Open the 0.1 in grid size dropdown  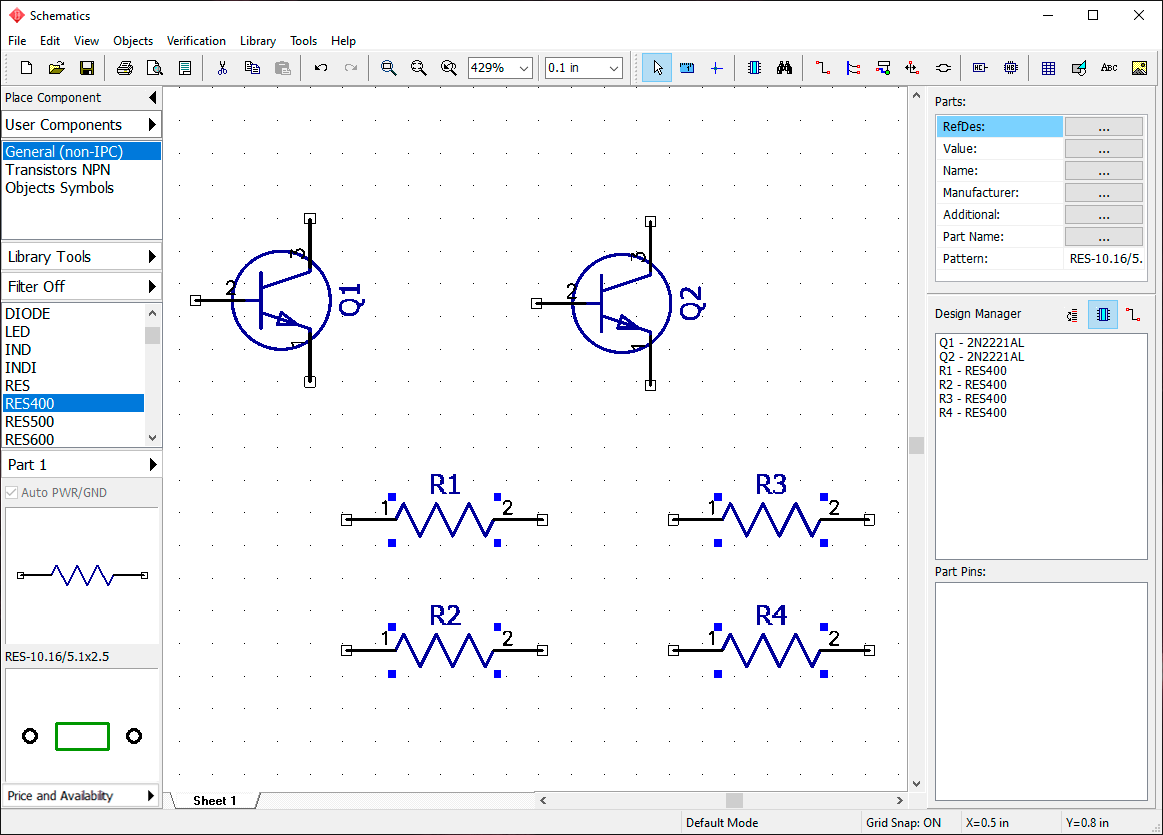pyautogui.click(x=613, y=68)
